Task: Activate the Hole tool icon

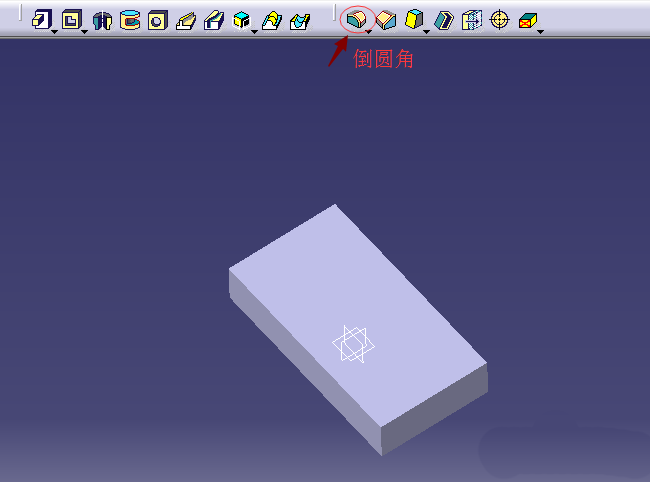Action: click(158, 20)
